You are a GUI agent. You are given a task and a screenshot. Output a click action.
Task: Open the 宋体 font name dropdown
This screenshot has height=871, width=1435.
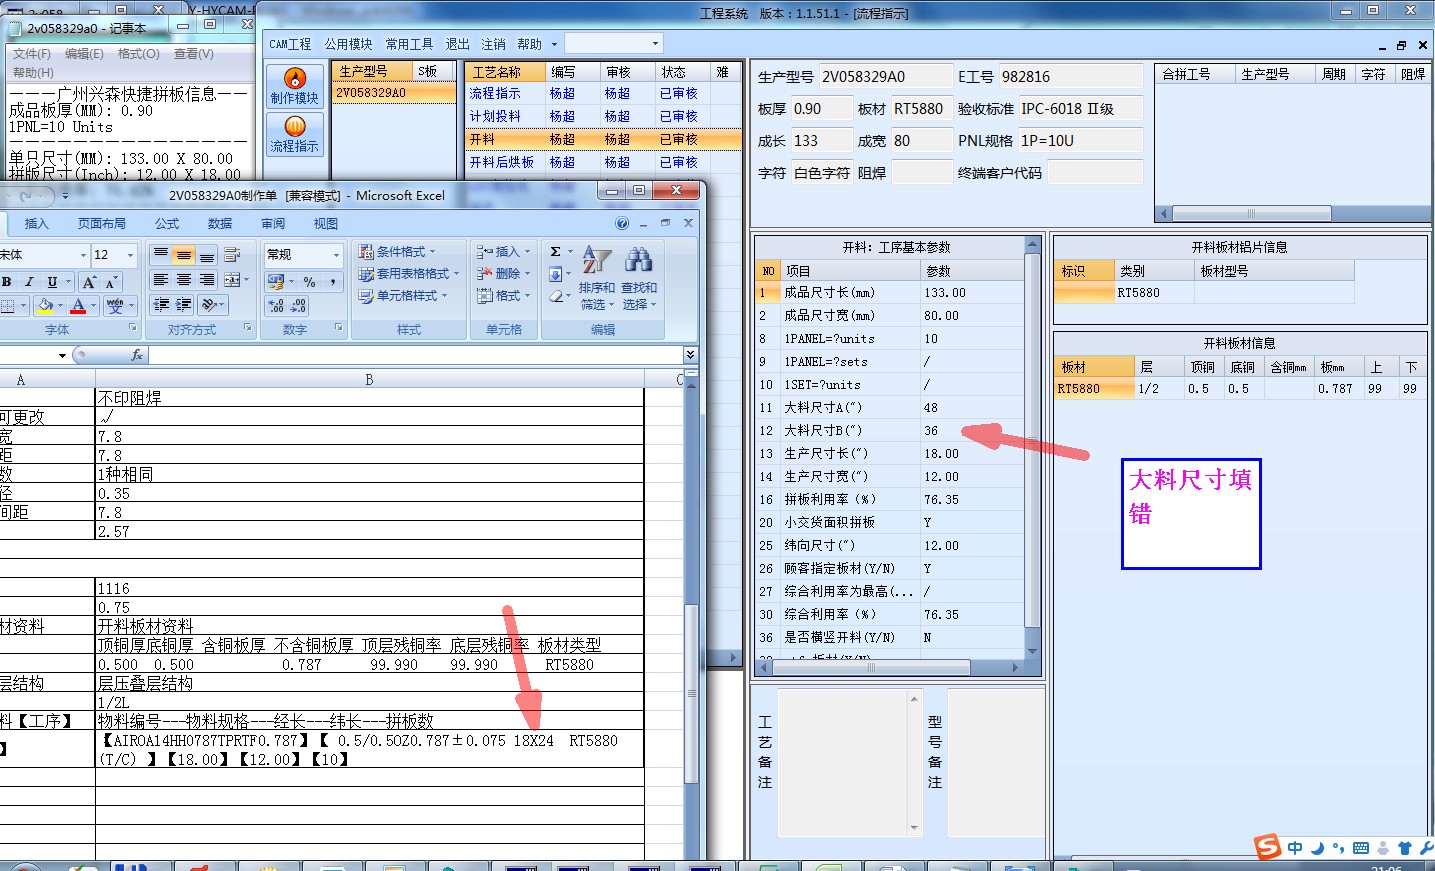click(83, 255)
